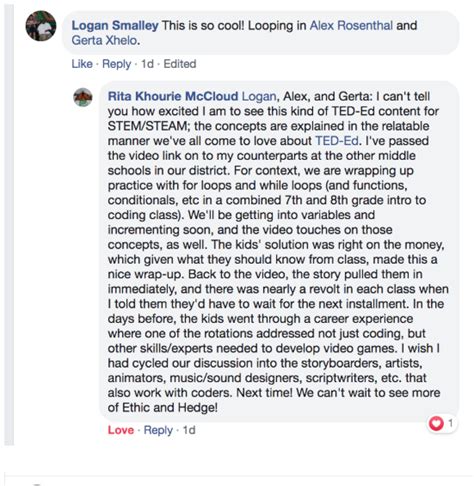This screenshot has width=474, height=486.
Task: View the reaction count of 1
Action: (x=450, y=423)
